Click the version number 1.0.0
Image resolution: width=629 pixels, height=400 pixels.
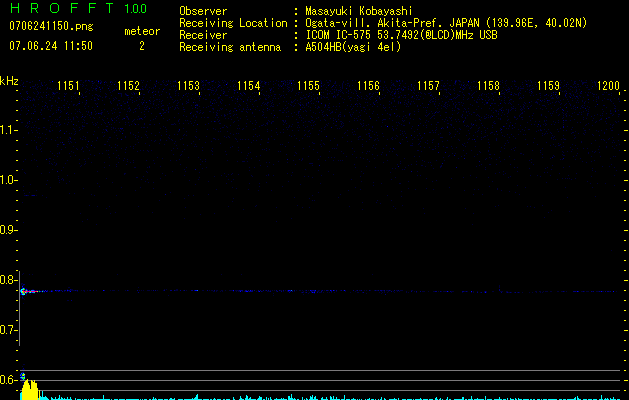pos(136,9)
